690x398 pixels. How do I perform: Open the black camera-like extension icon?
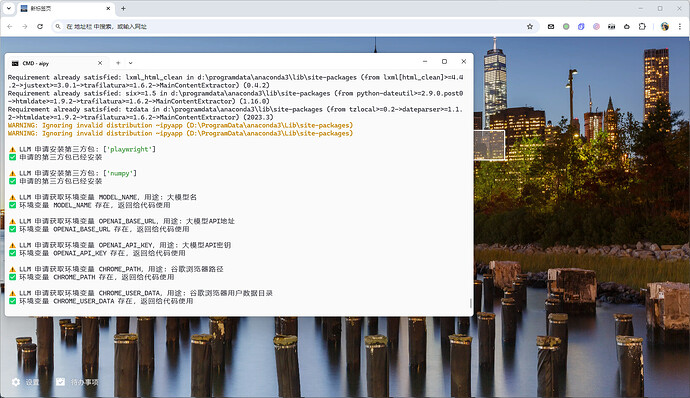click(x=612, y=26)
